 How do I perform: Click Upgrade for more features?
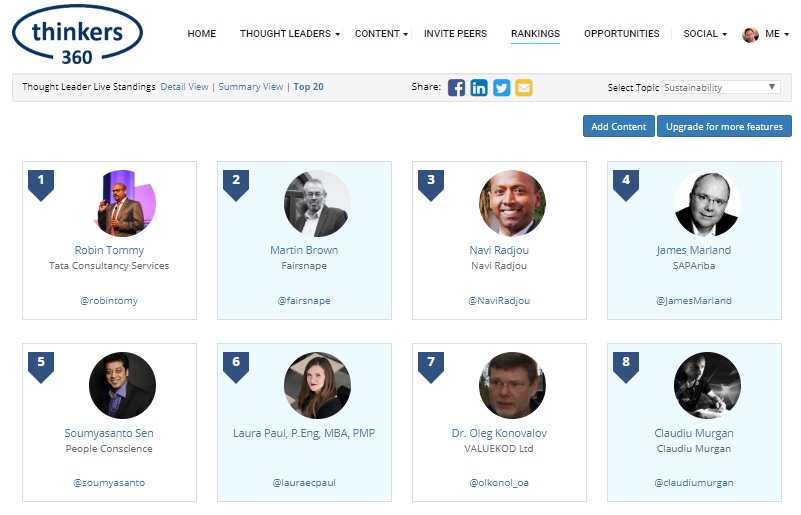724,126
